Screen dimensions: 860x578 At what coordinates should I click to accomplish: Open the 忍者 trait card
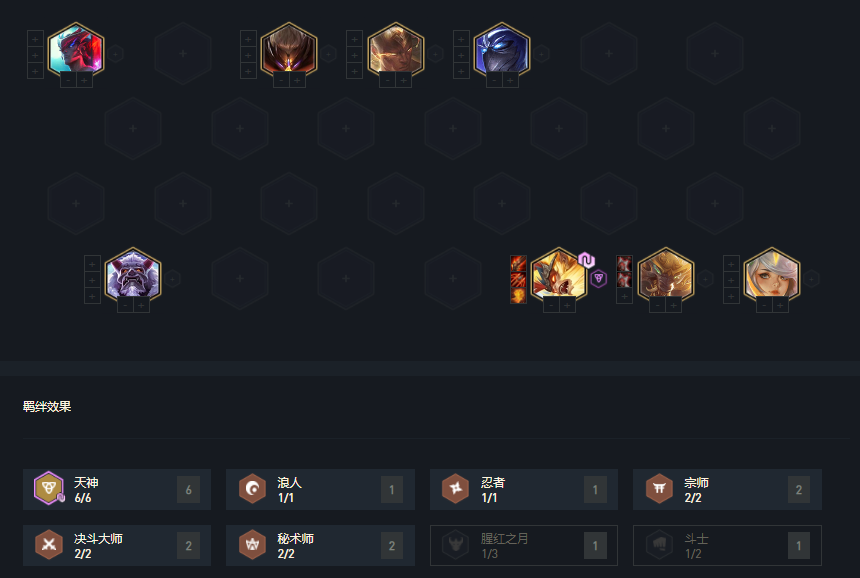click(524, 490)
